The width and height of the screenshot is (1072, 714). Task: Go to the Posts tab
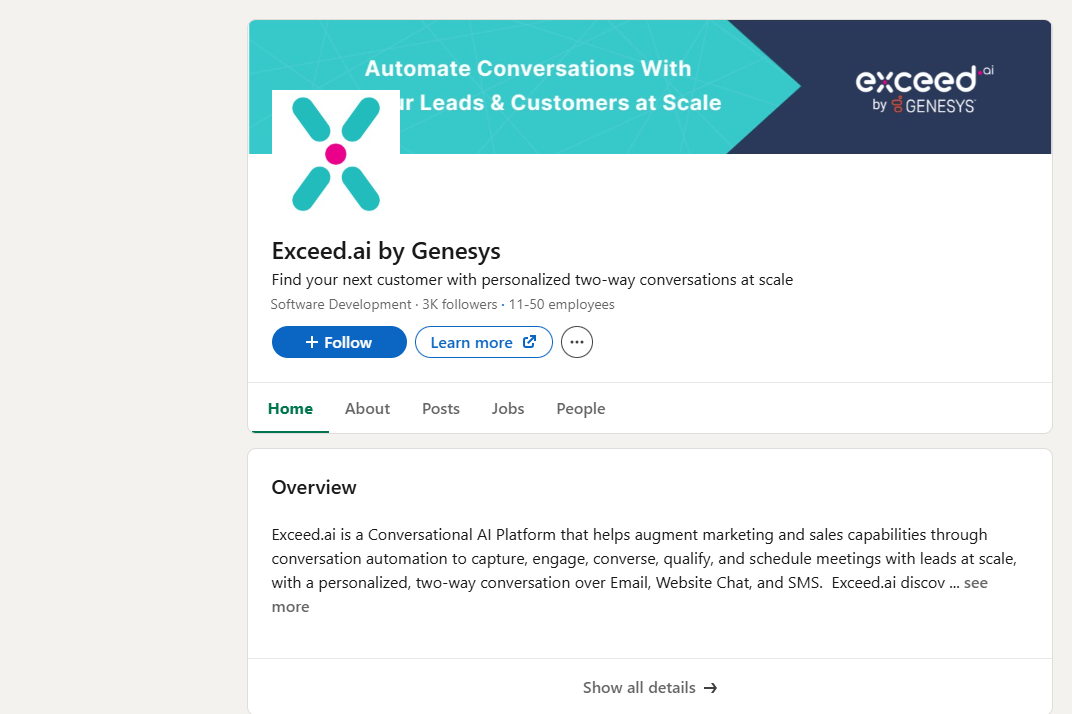tap(441, 409)
